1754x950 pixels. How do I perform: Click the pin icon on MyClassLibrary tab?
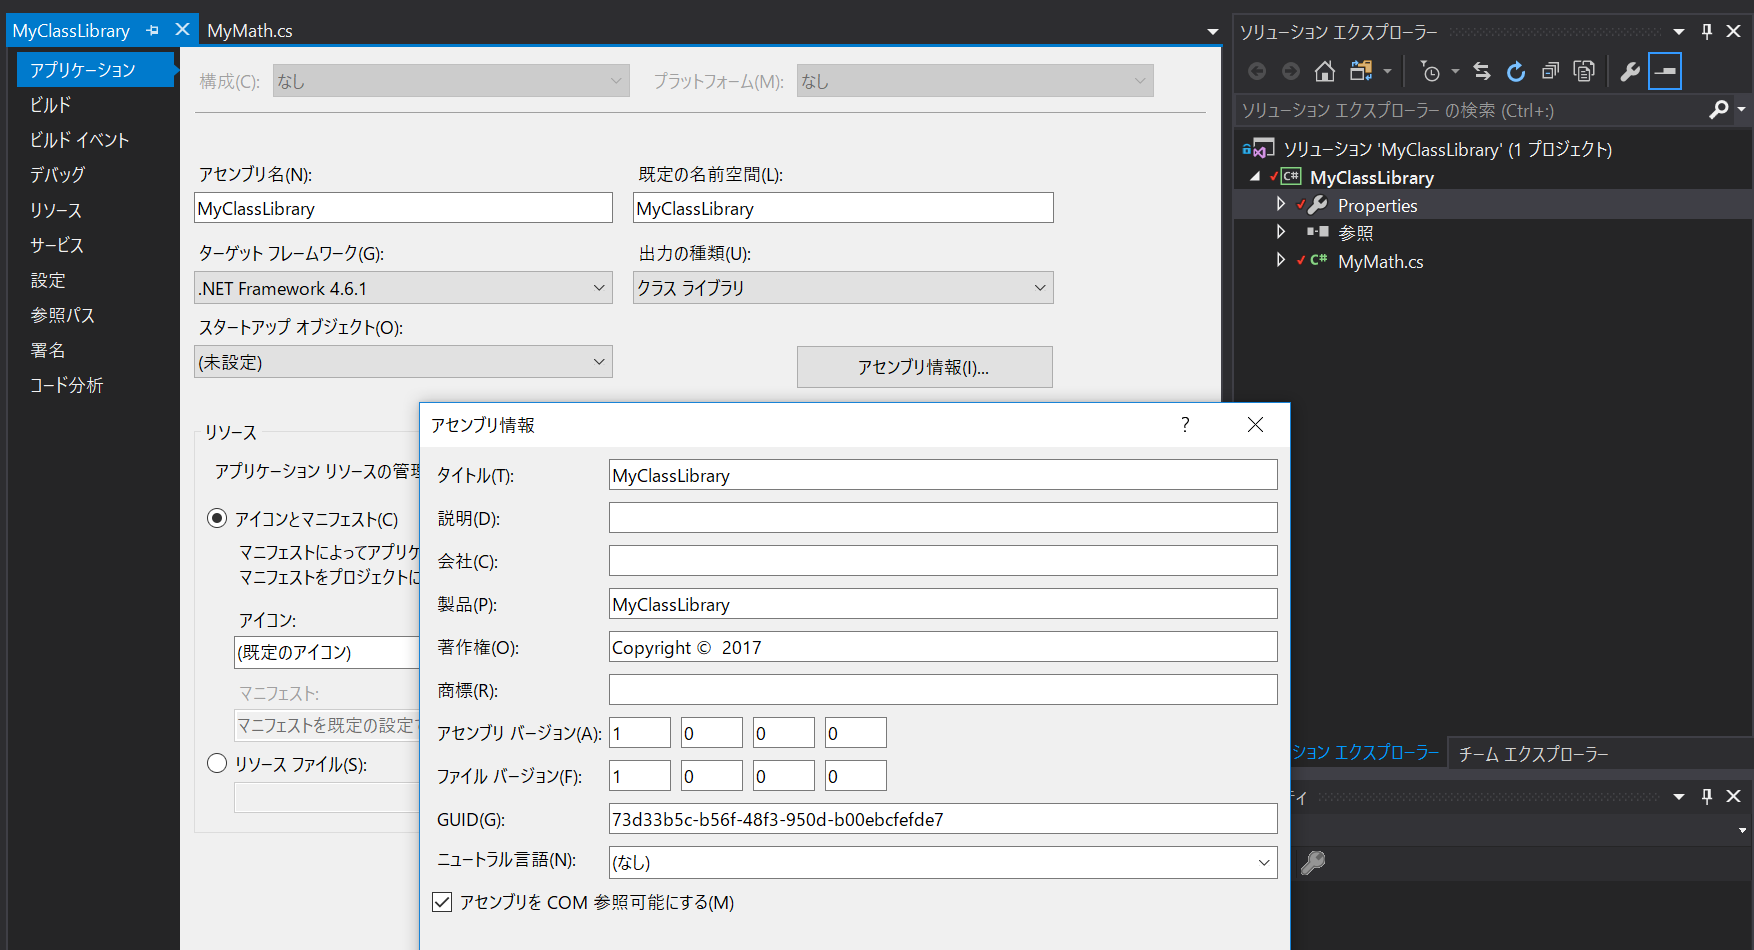(152, 31)
